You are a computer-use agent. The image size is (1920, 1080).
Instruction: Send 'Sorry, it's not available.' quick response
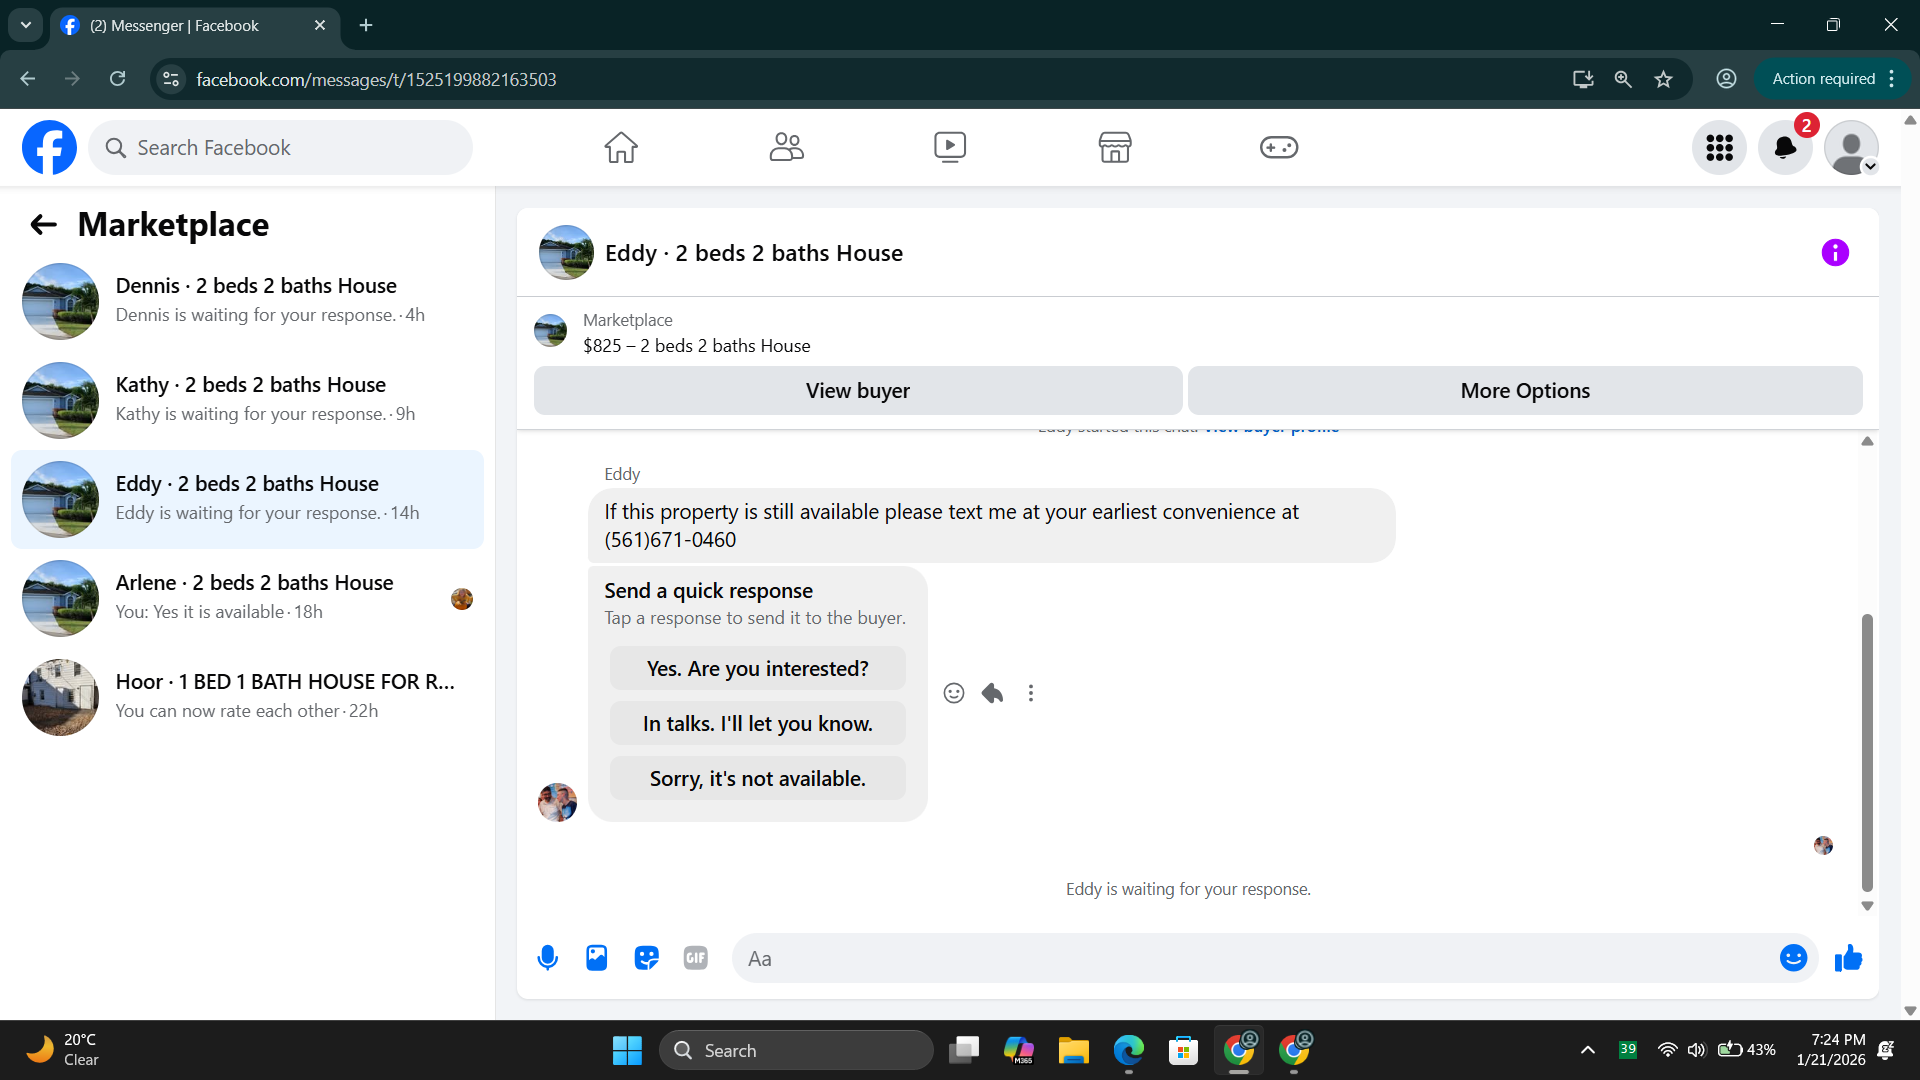point(757,778)
